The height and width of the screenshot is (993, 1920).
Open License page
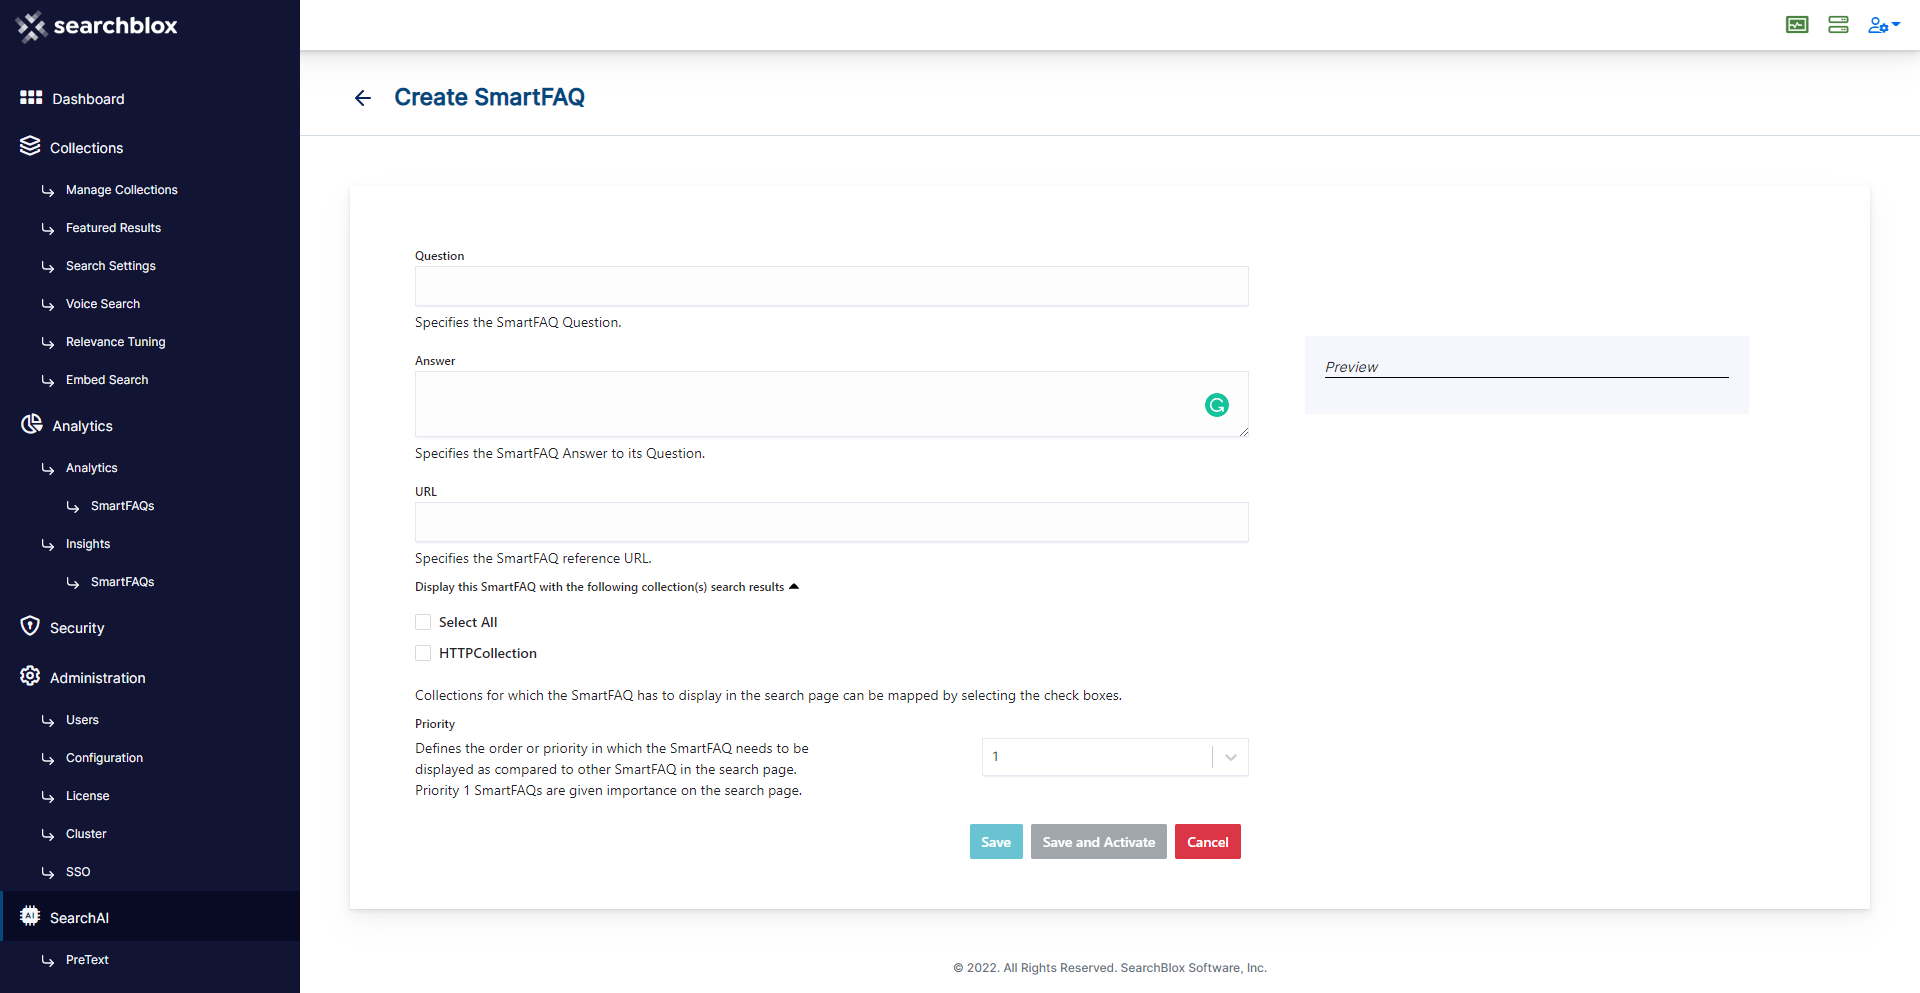coord(88,796)
